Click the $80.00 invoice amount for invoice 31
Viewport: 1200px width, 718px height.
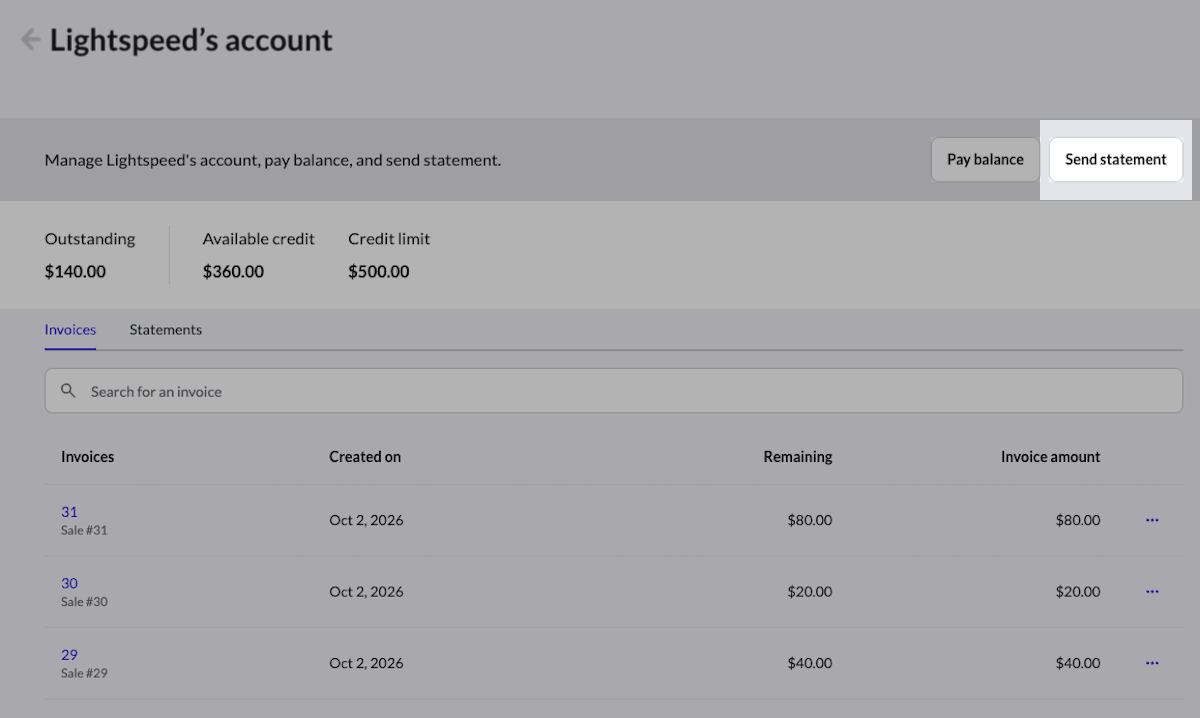[x=1078, y=520]
